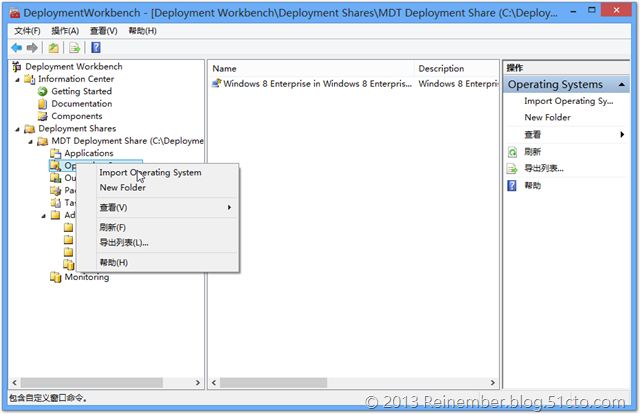
Task: Open the 操作(A) menu
Action: click(x=65, y=31)
